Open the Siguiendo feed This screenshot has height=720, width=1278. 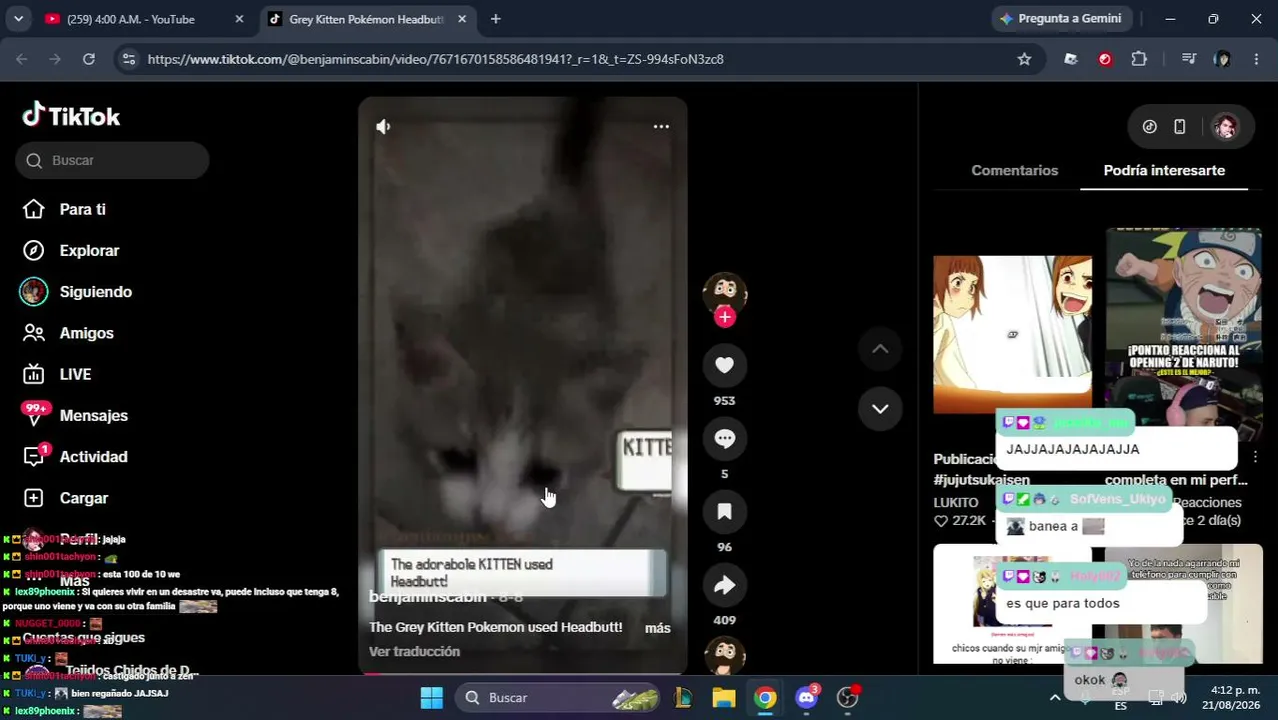95,292
